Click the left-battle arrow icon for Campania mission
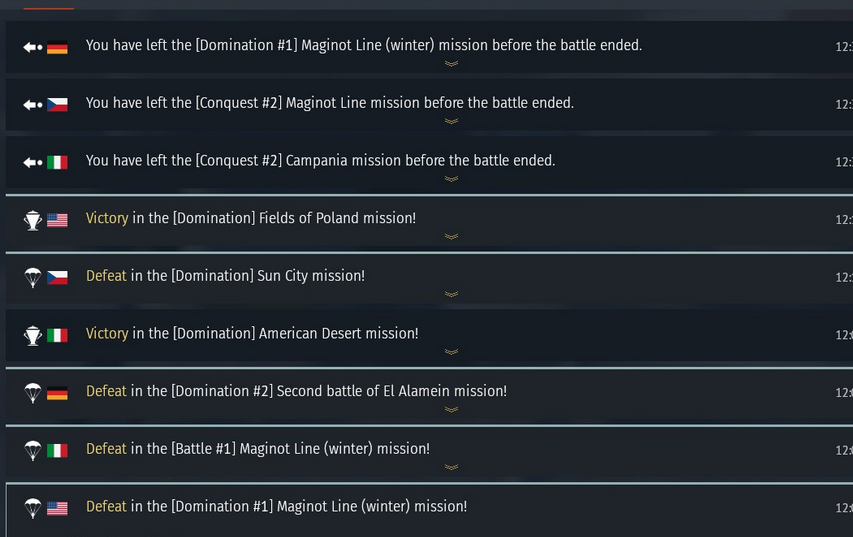Viewport: 853px width, 537px height. click(x=32, y=162)
